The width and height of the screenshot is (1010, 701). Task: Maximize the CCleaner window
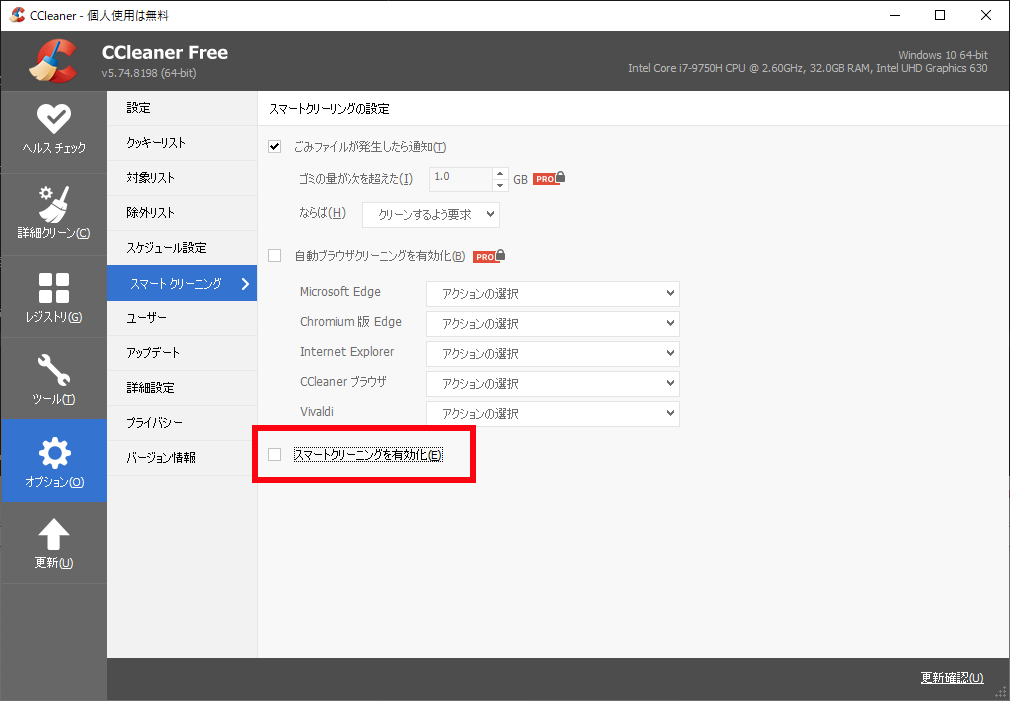pos(940,15)
